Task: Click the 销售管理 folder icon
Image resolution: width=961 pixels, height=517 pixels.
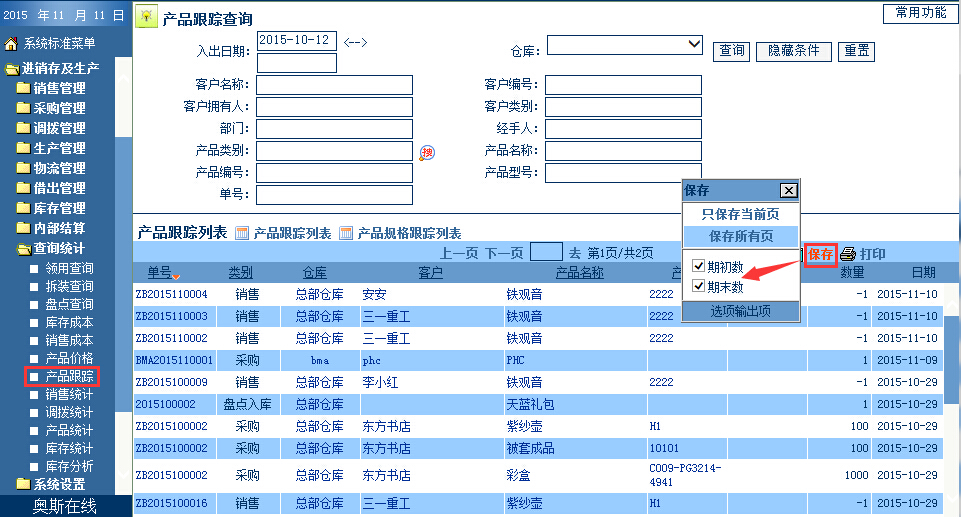Action: tap(23, 88)
